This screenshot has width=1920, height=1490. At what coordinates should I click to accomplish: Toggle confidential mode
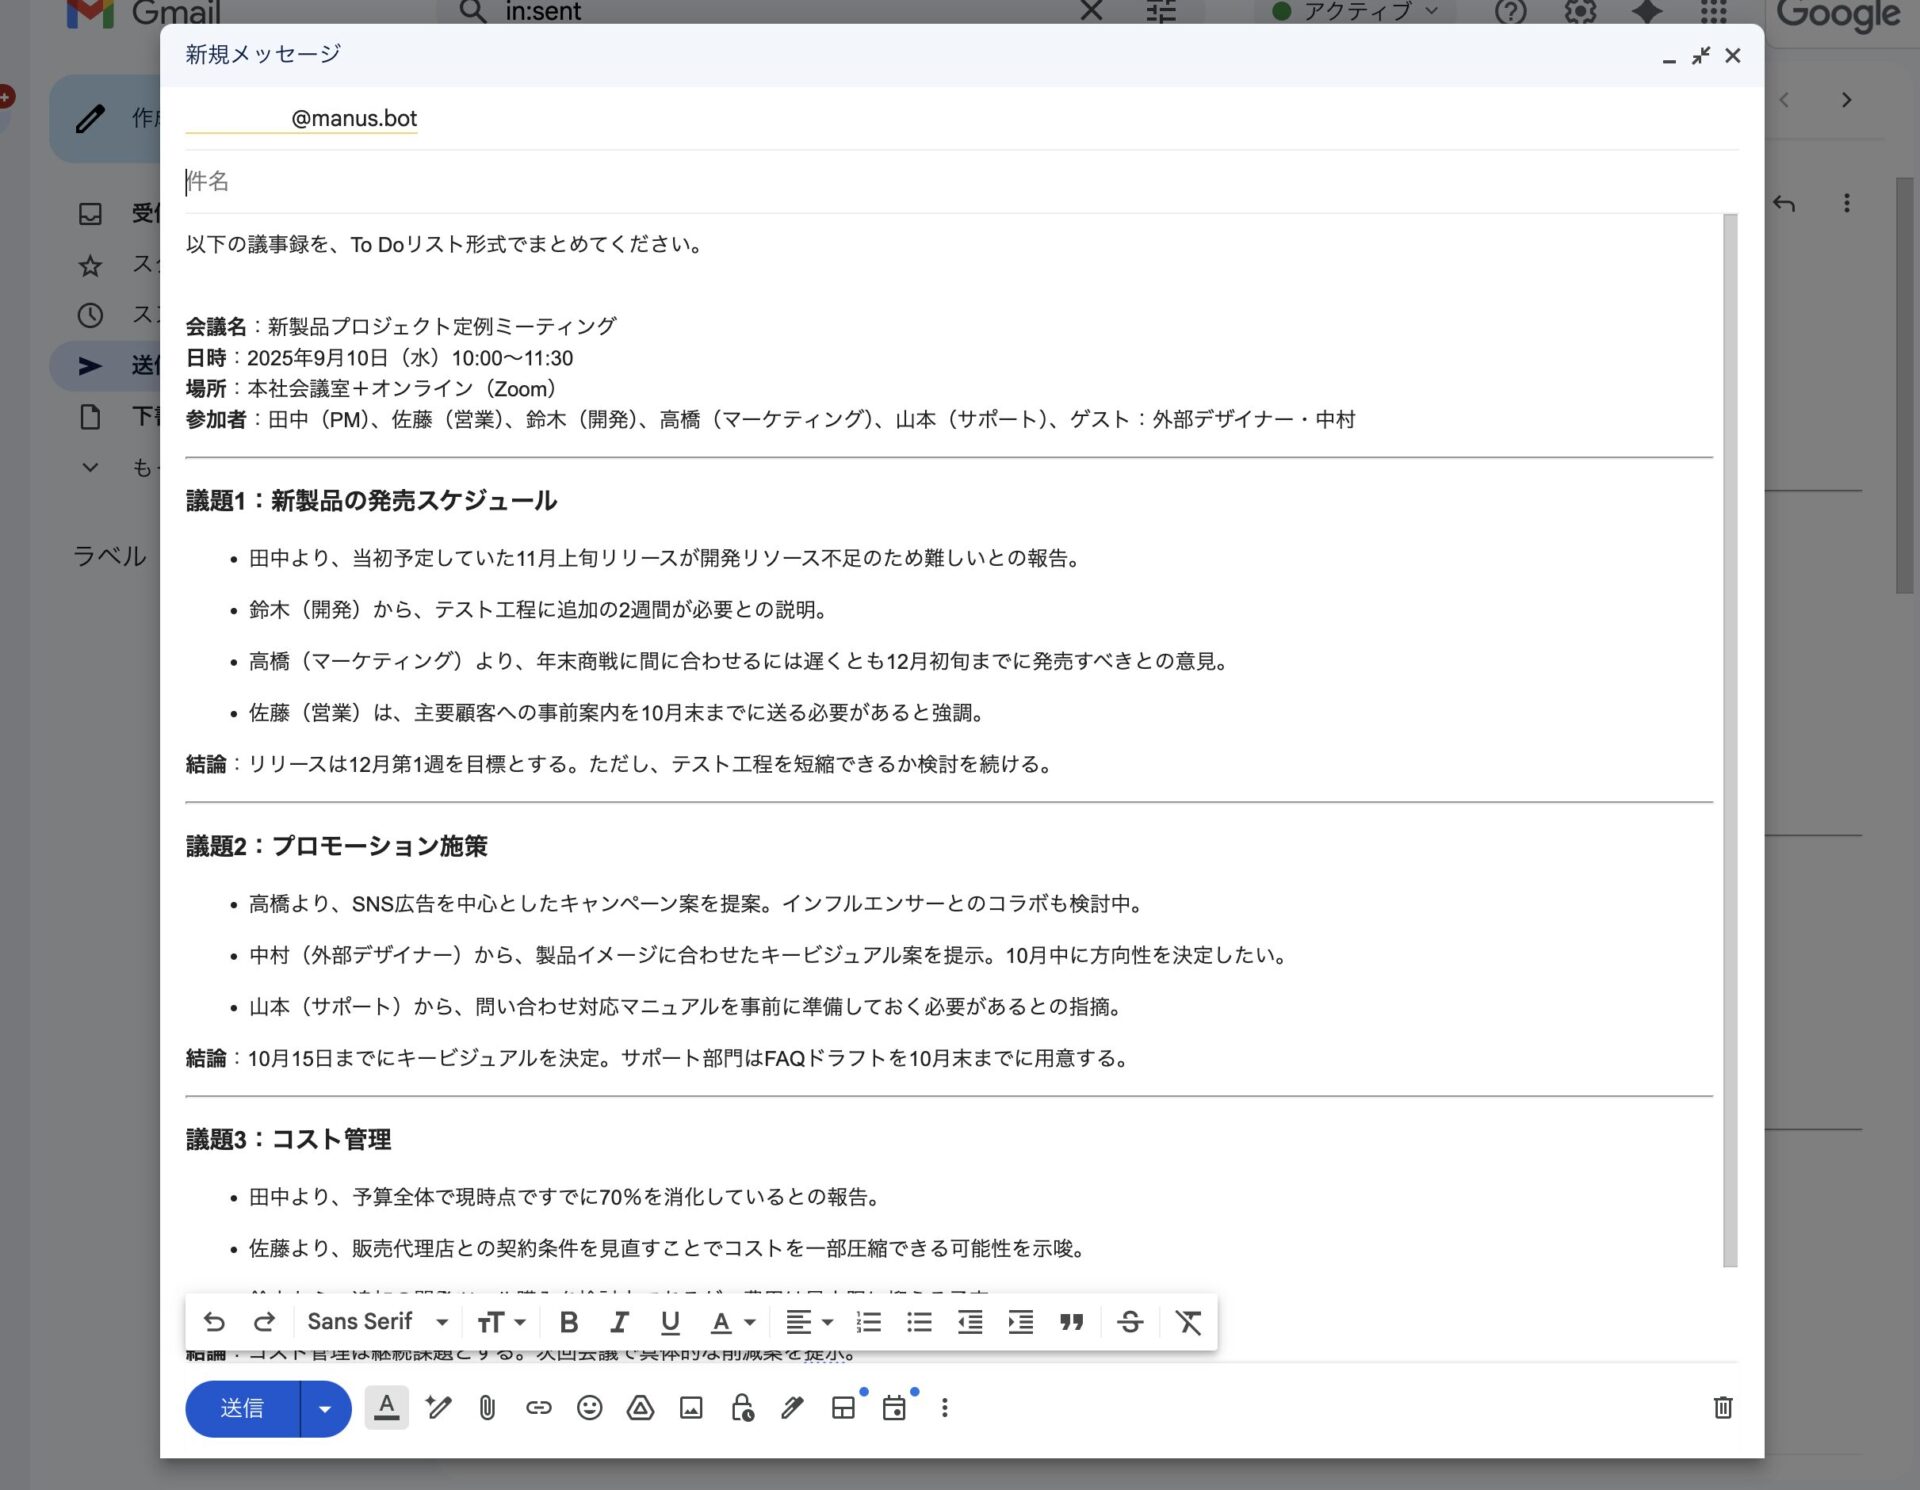pyautogui.click(x=741, y=1408)
